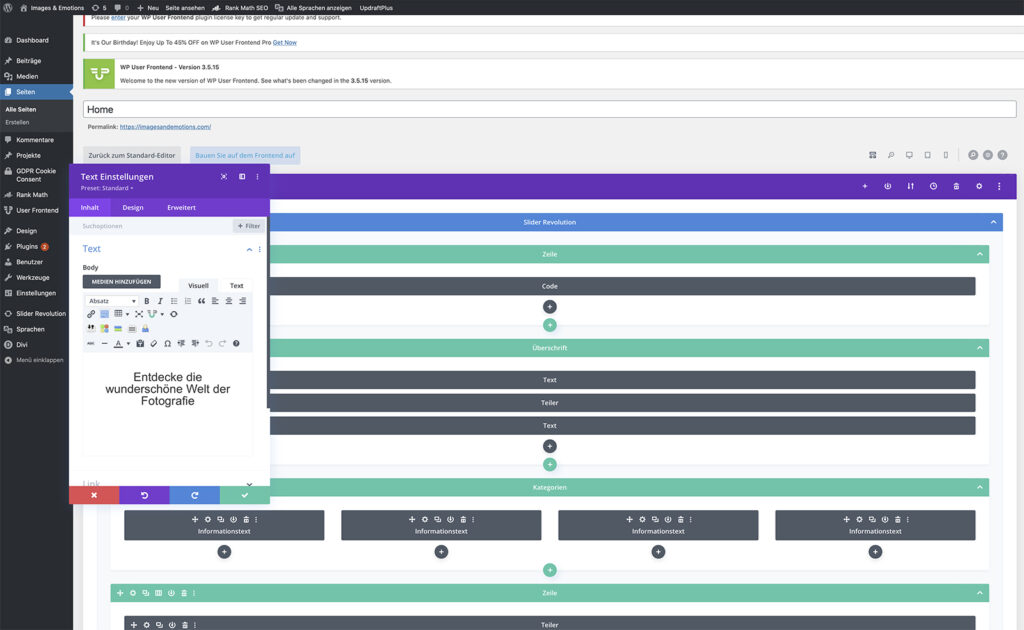This screenshot has width=1024, height=630.
Task: Insert a special character (omega icon)
Action: coord(167,343)
